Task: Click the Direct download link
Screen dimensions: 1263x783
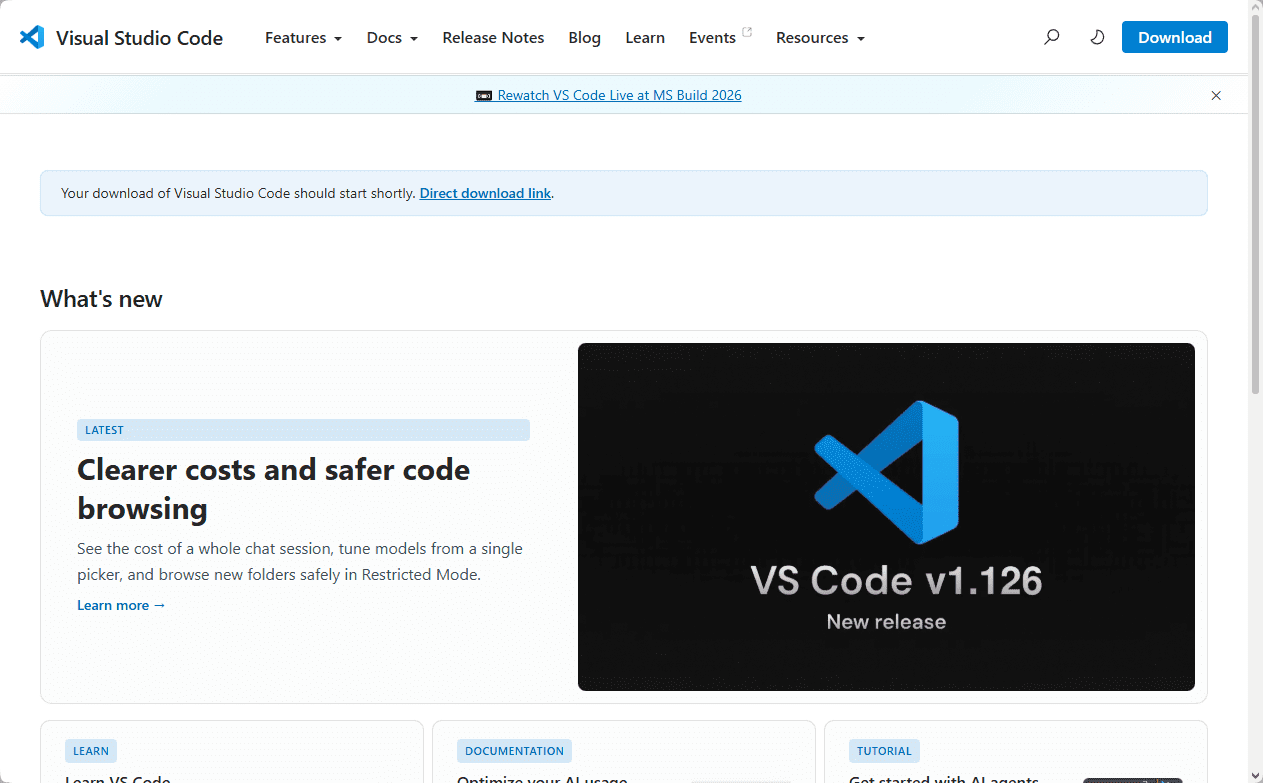Action: pyautogui.click(x=485, y=193)
